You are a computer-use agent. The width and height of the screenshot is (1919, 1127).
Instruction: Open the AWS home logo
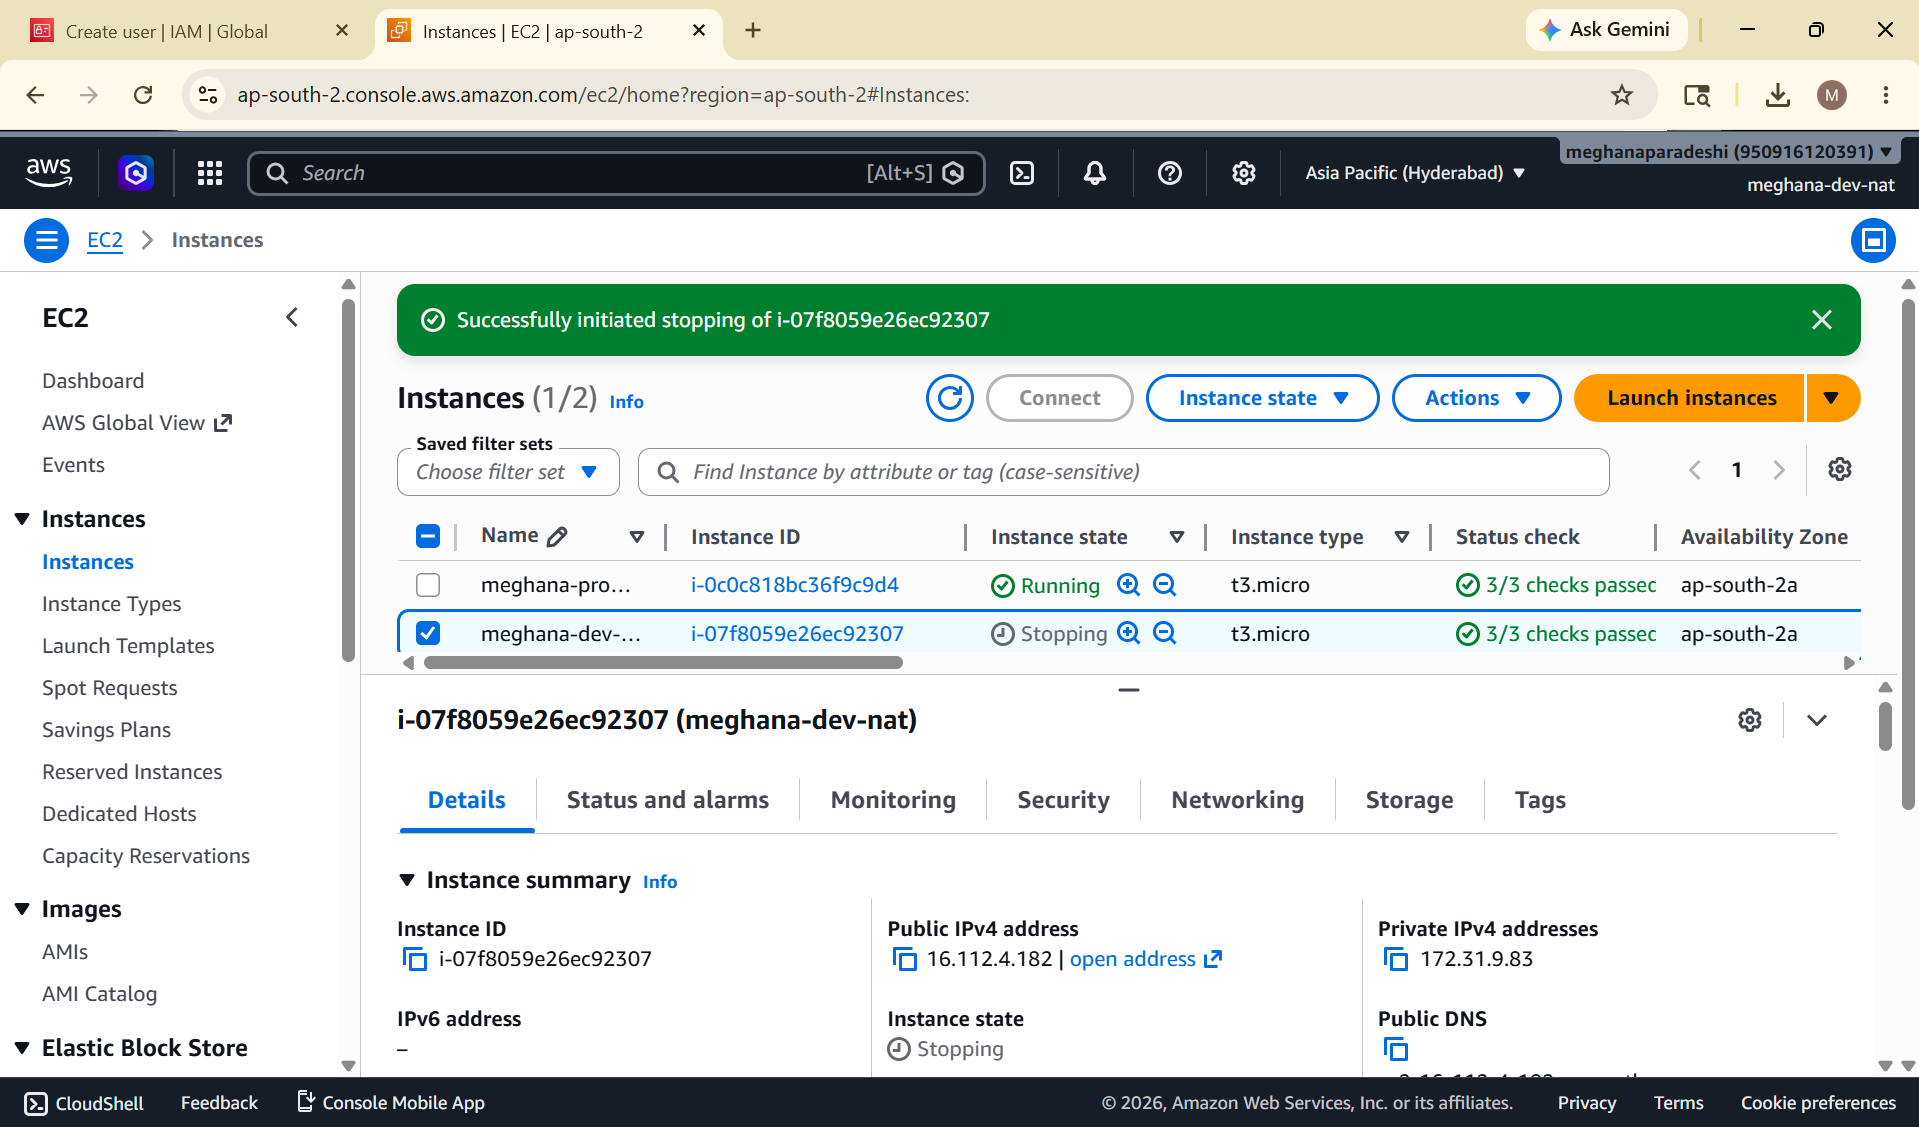click(x=49, y=173)
